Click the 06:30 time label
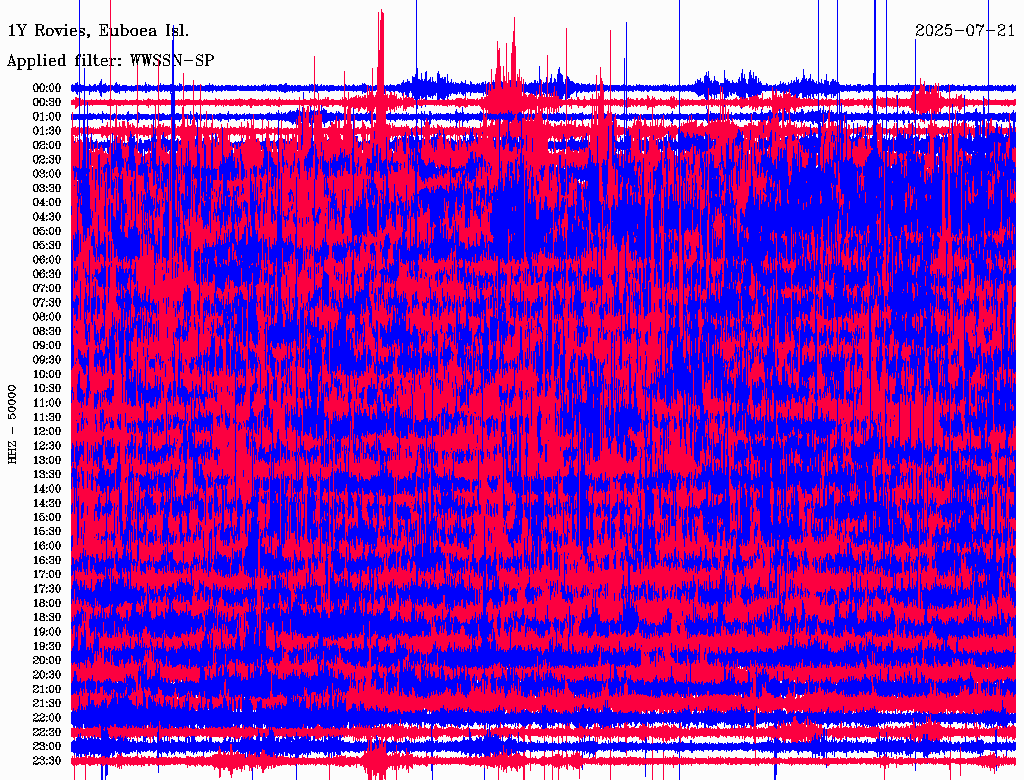This screenshot has width=1024, height=780. tap(47, 274)
